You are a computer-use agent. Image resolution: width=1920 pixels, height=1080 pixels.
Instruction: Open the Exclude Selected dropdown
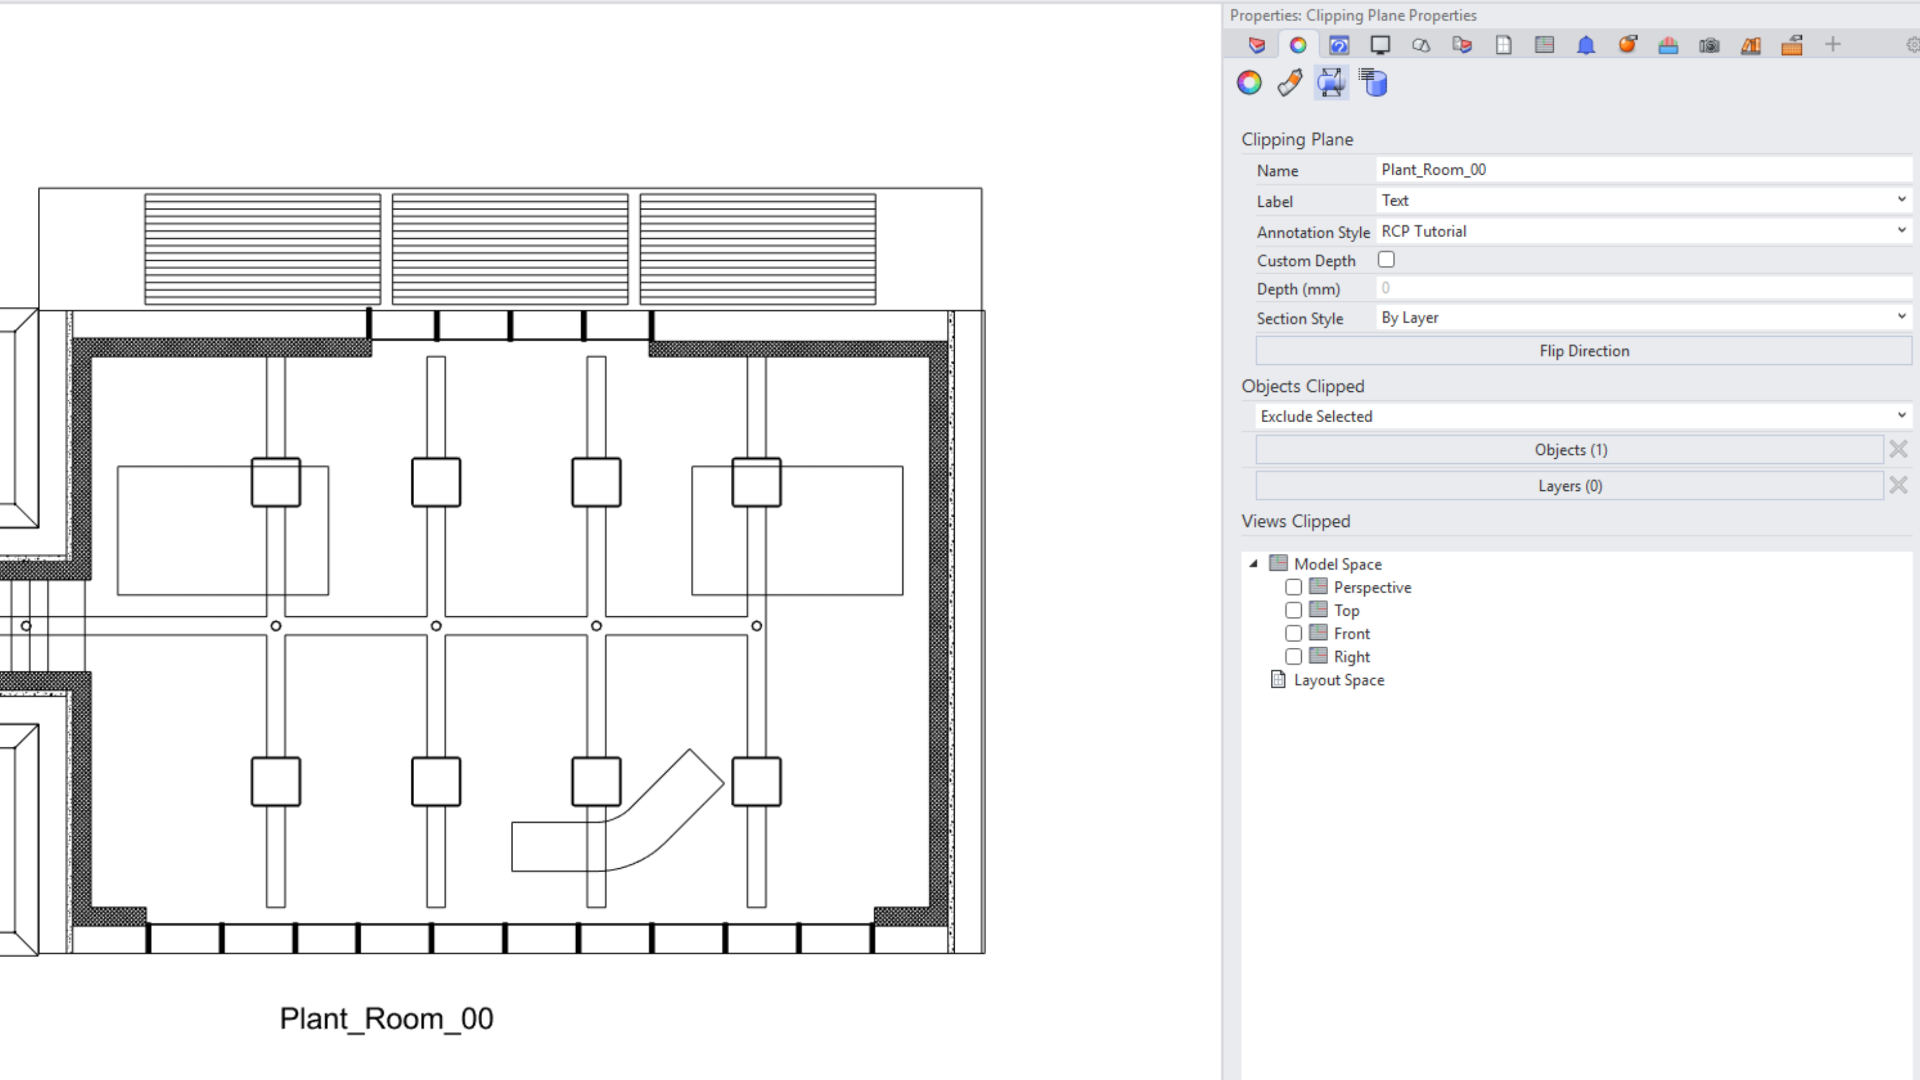(x=1583, y=416)
